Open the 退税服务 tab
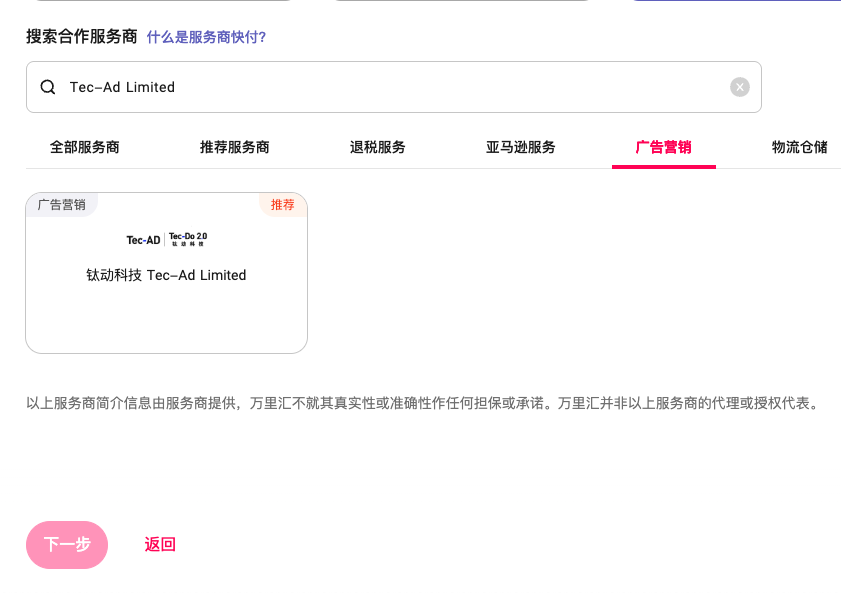The image size is (841, 593). pyautogui.click(x=377, y=147)
